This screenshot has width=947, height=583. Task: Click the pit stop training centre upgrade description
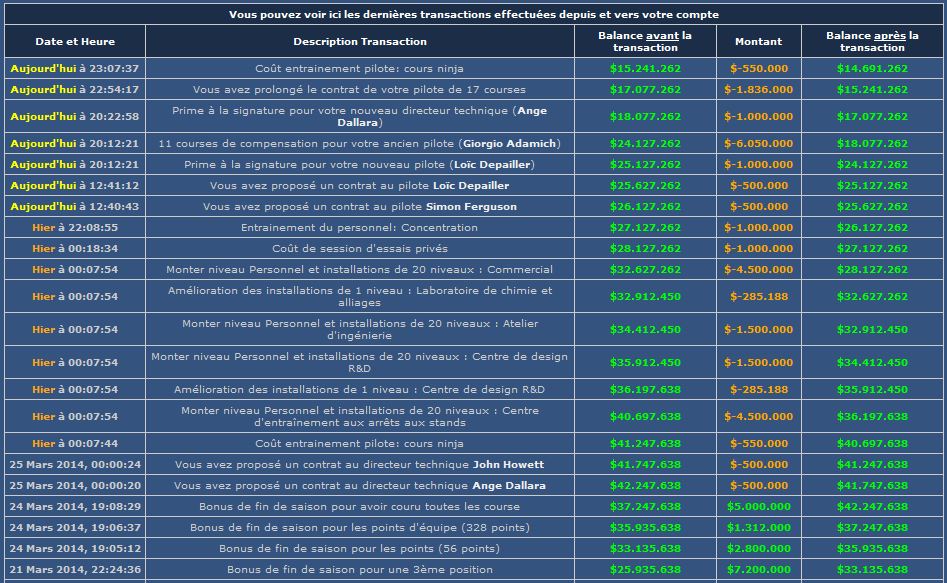[359, 417]
